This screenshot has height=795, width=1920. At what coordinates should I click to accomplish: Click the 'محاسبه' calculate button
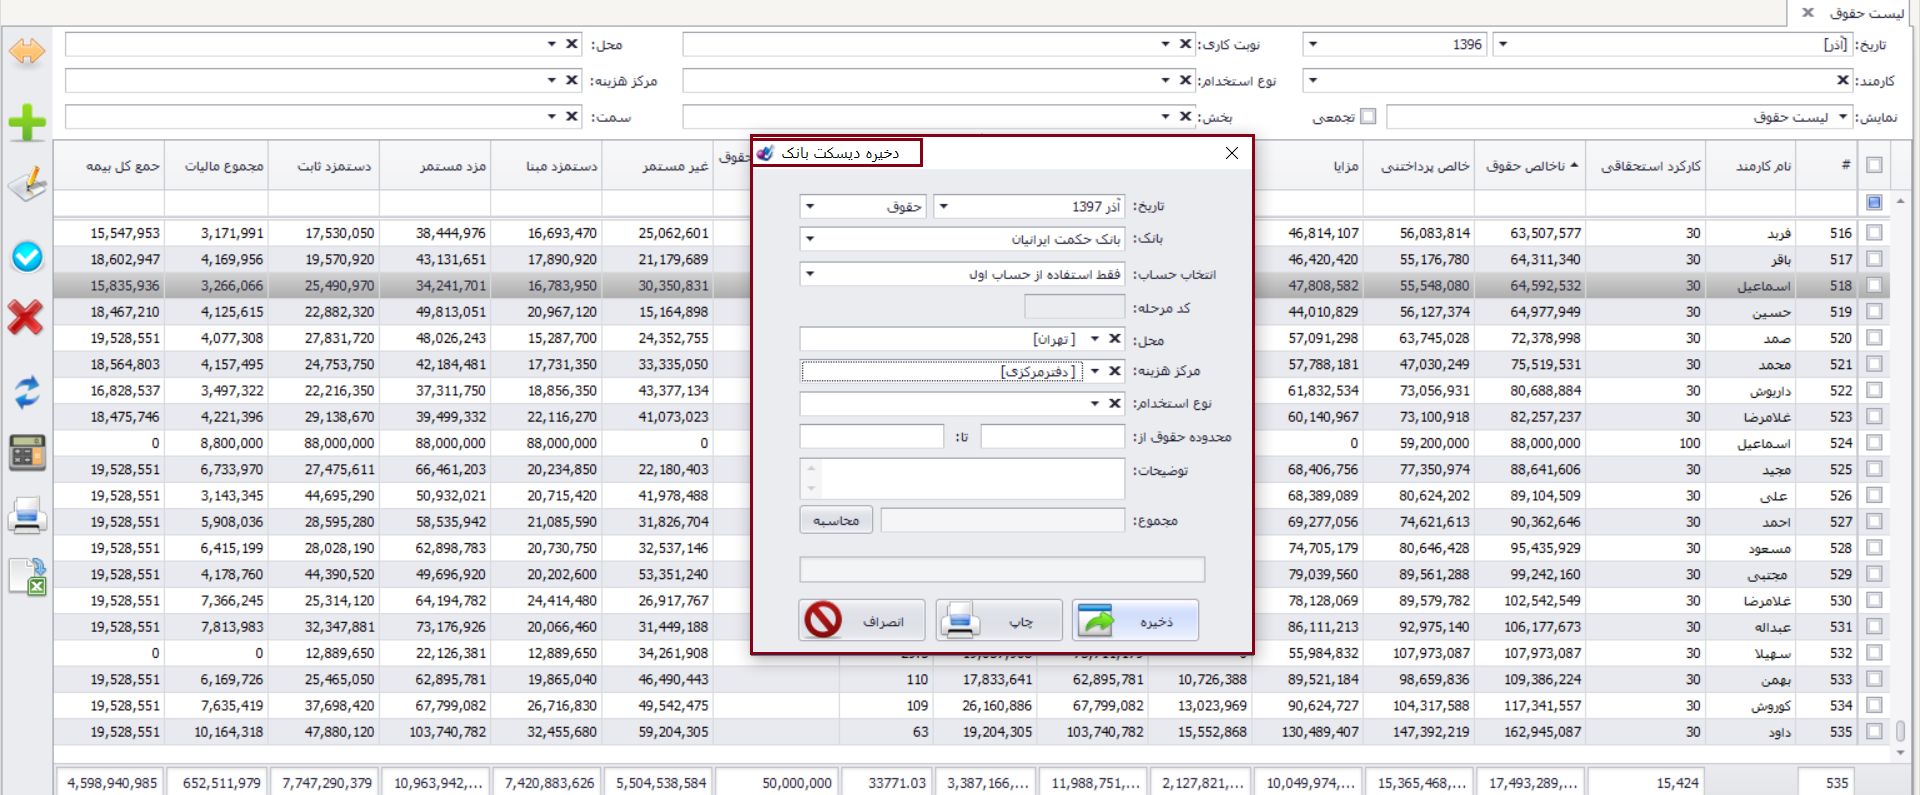pos(836,520)
